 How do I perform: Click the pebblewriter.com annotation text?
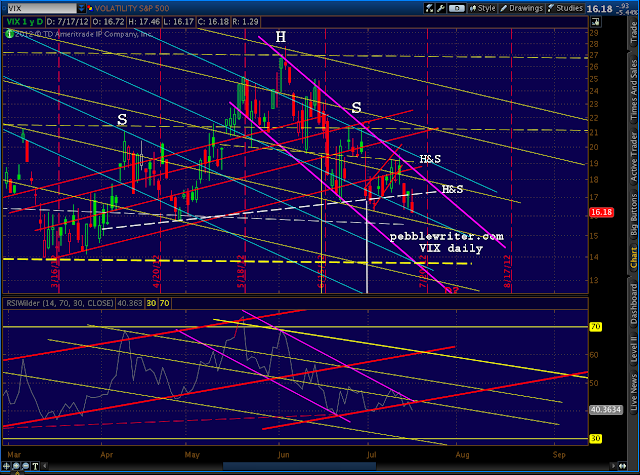tap(447, 236)
